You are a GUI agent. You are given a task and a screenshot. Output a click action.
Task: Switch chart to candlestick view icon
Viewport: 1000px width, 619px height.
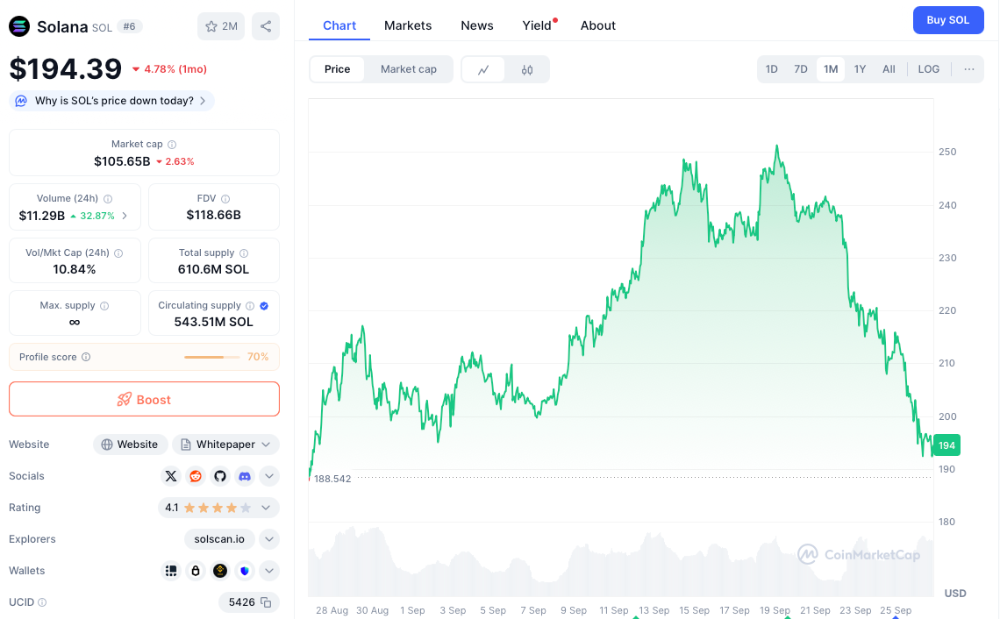pyautogui.click(x=527, y=70)
